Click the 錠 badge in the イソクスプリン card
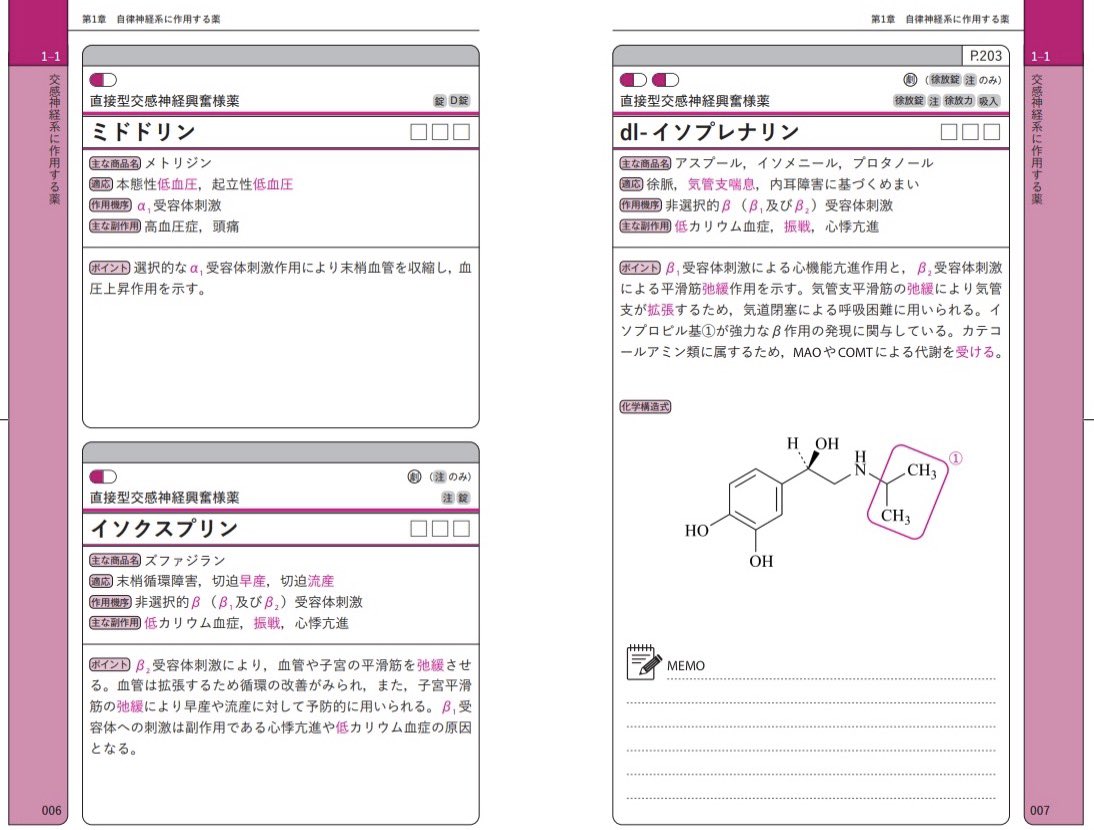The width and height of the screenshot is (1094, 830). [x=463, y=498]
